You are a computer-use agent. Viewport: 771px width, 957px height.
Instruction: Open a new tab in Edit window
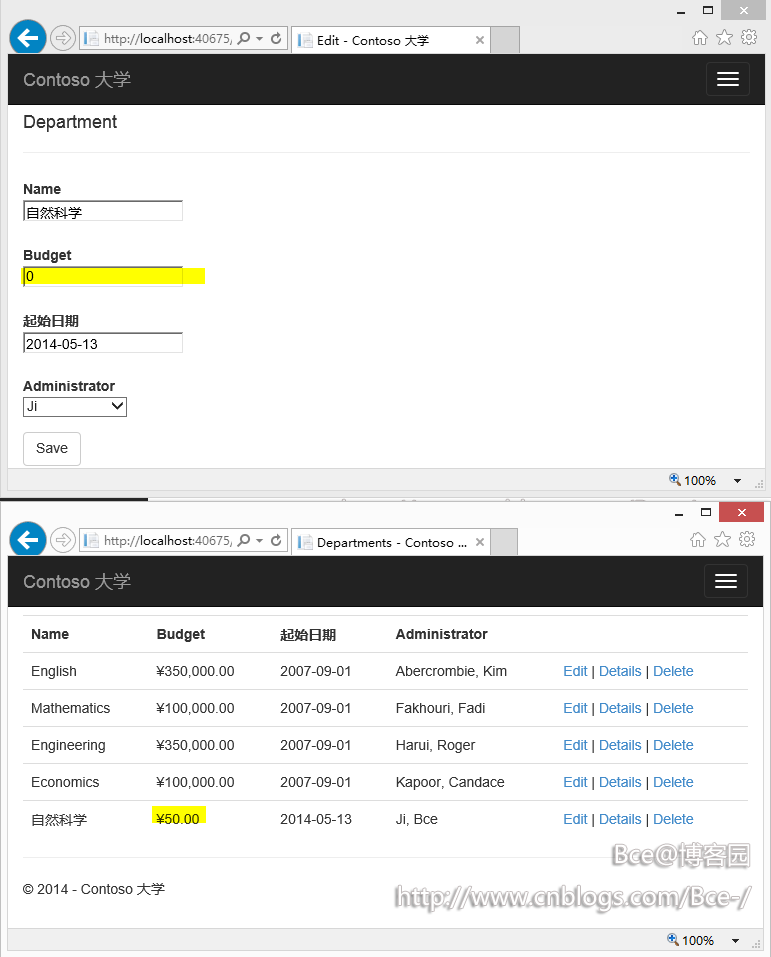coord(505,40)
